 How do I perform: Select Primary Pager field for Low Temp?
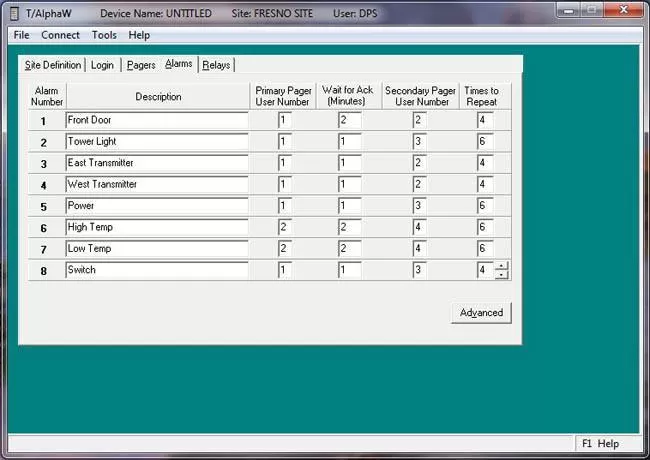click(x=285, y=249)
